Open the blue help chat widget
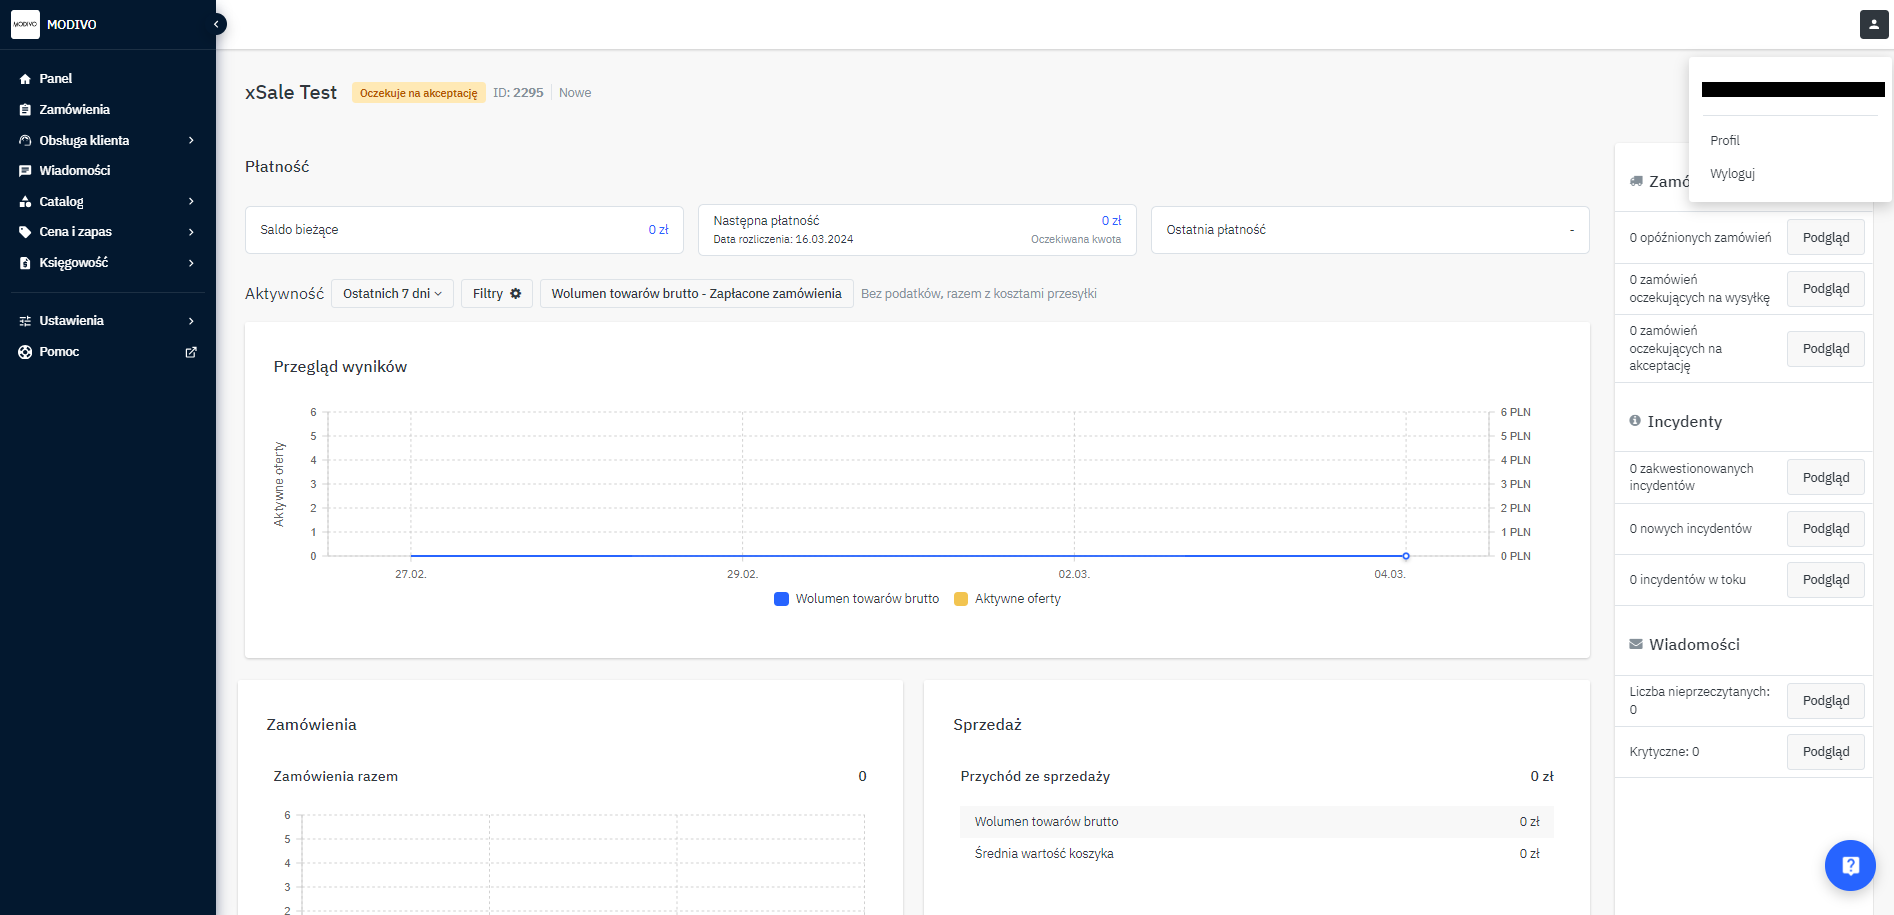The height and width of the screenshot is (915, 1894). [1849, 865]
